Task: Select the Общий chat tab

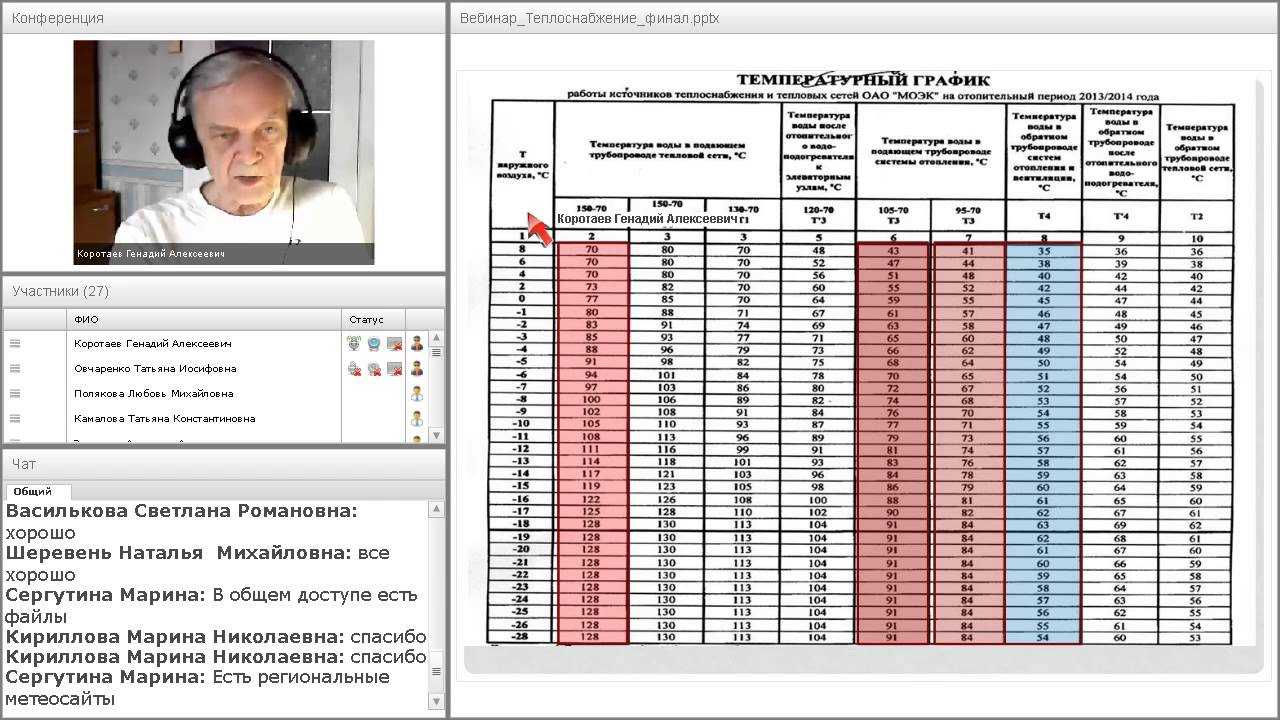Action: 33,492
